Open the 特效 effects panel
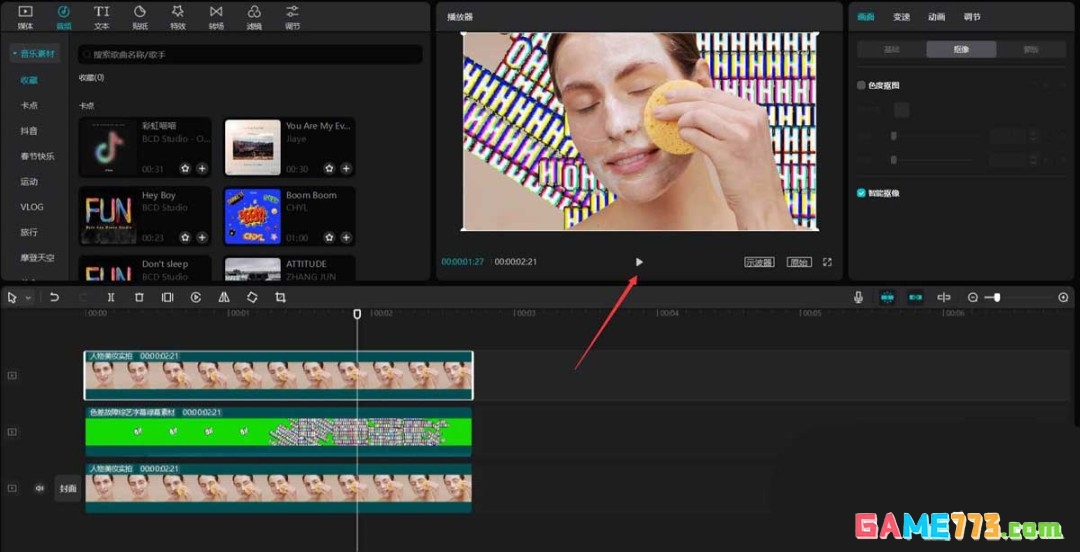This screenshot has width=1080, height=552. coord(178,17)
